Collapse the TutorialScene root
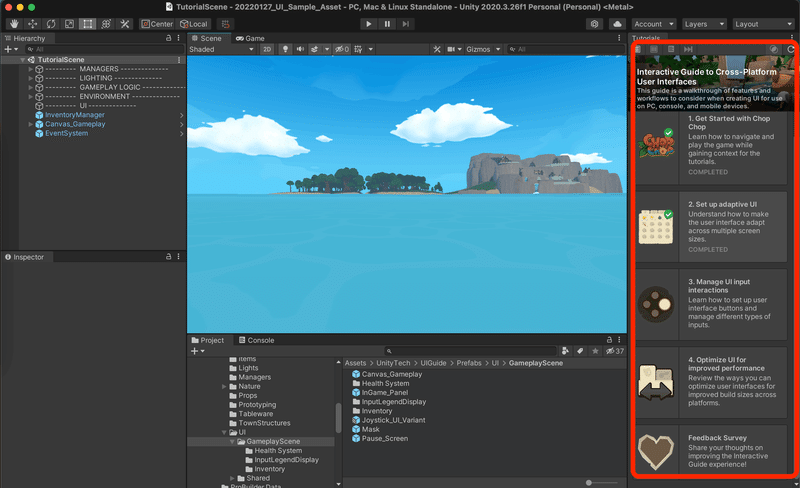 click(22, 60)
